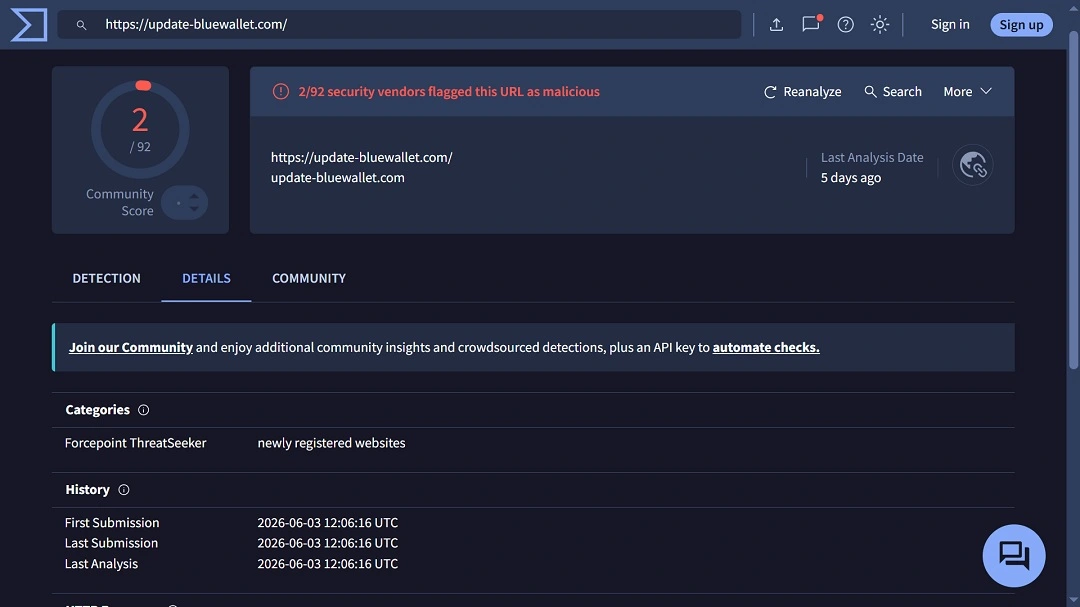Click 'newly registered websites' category value
This screenshot has height=607, width=1080.
point(331,443)
